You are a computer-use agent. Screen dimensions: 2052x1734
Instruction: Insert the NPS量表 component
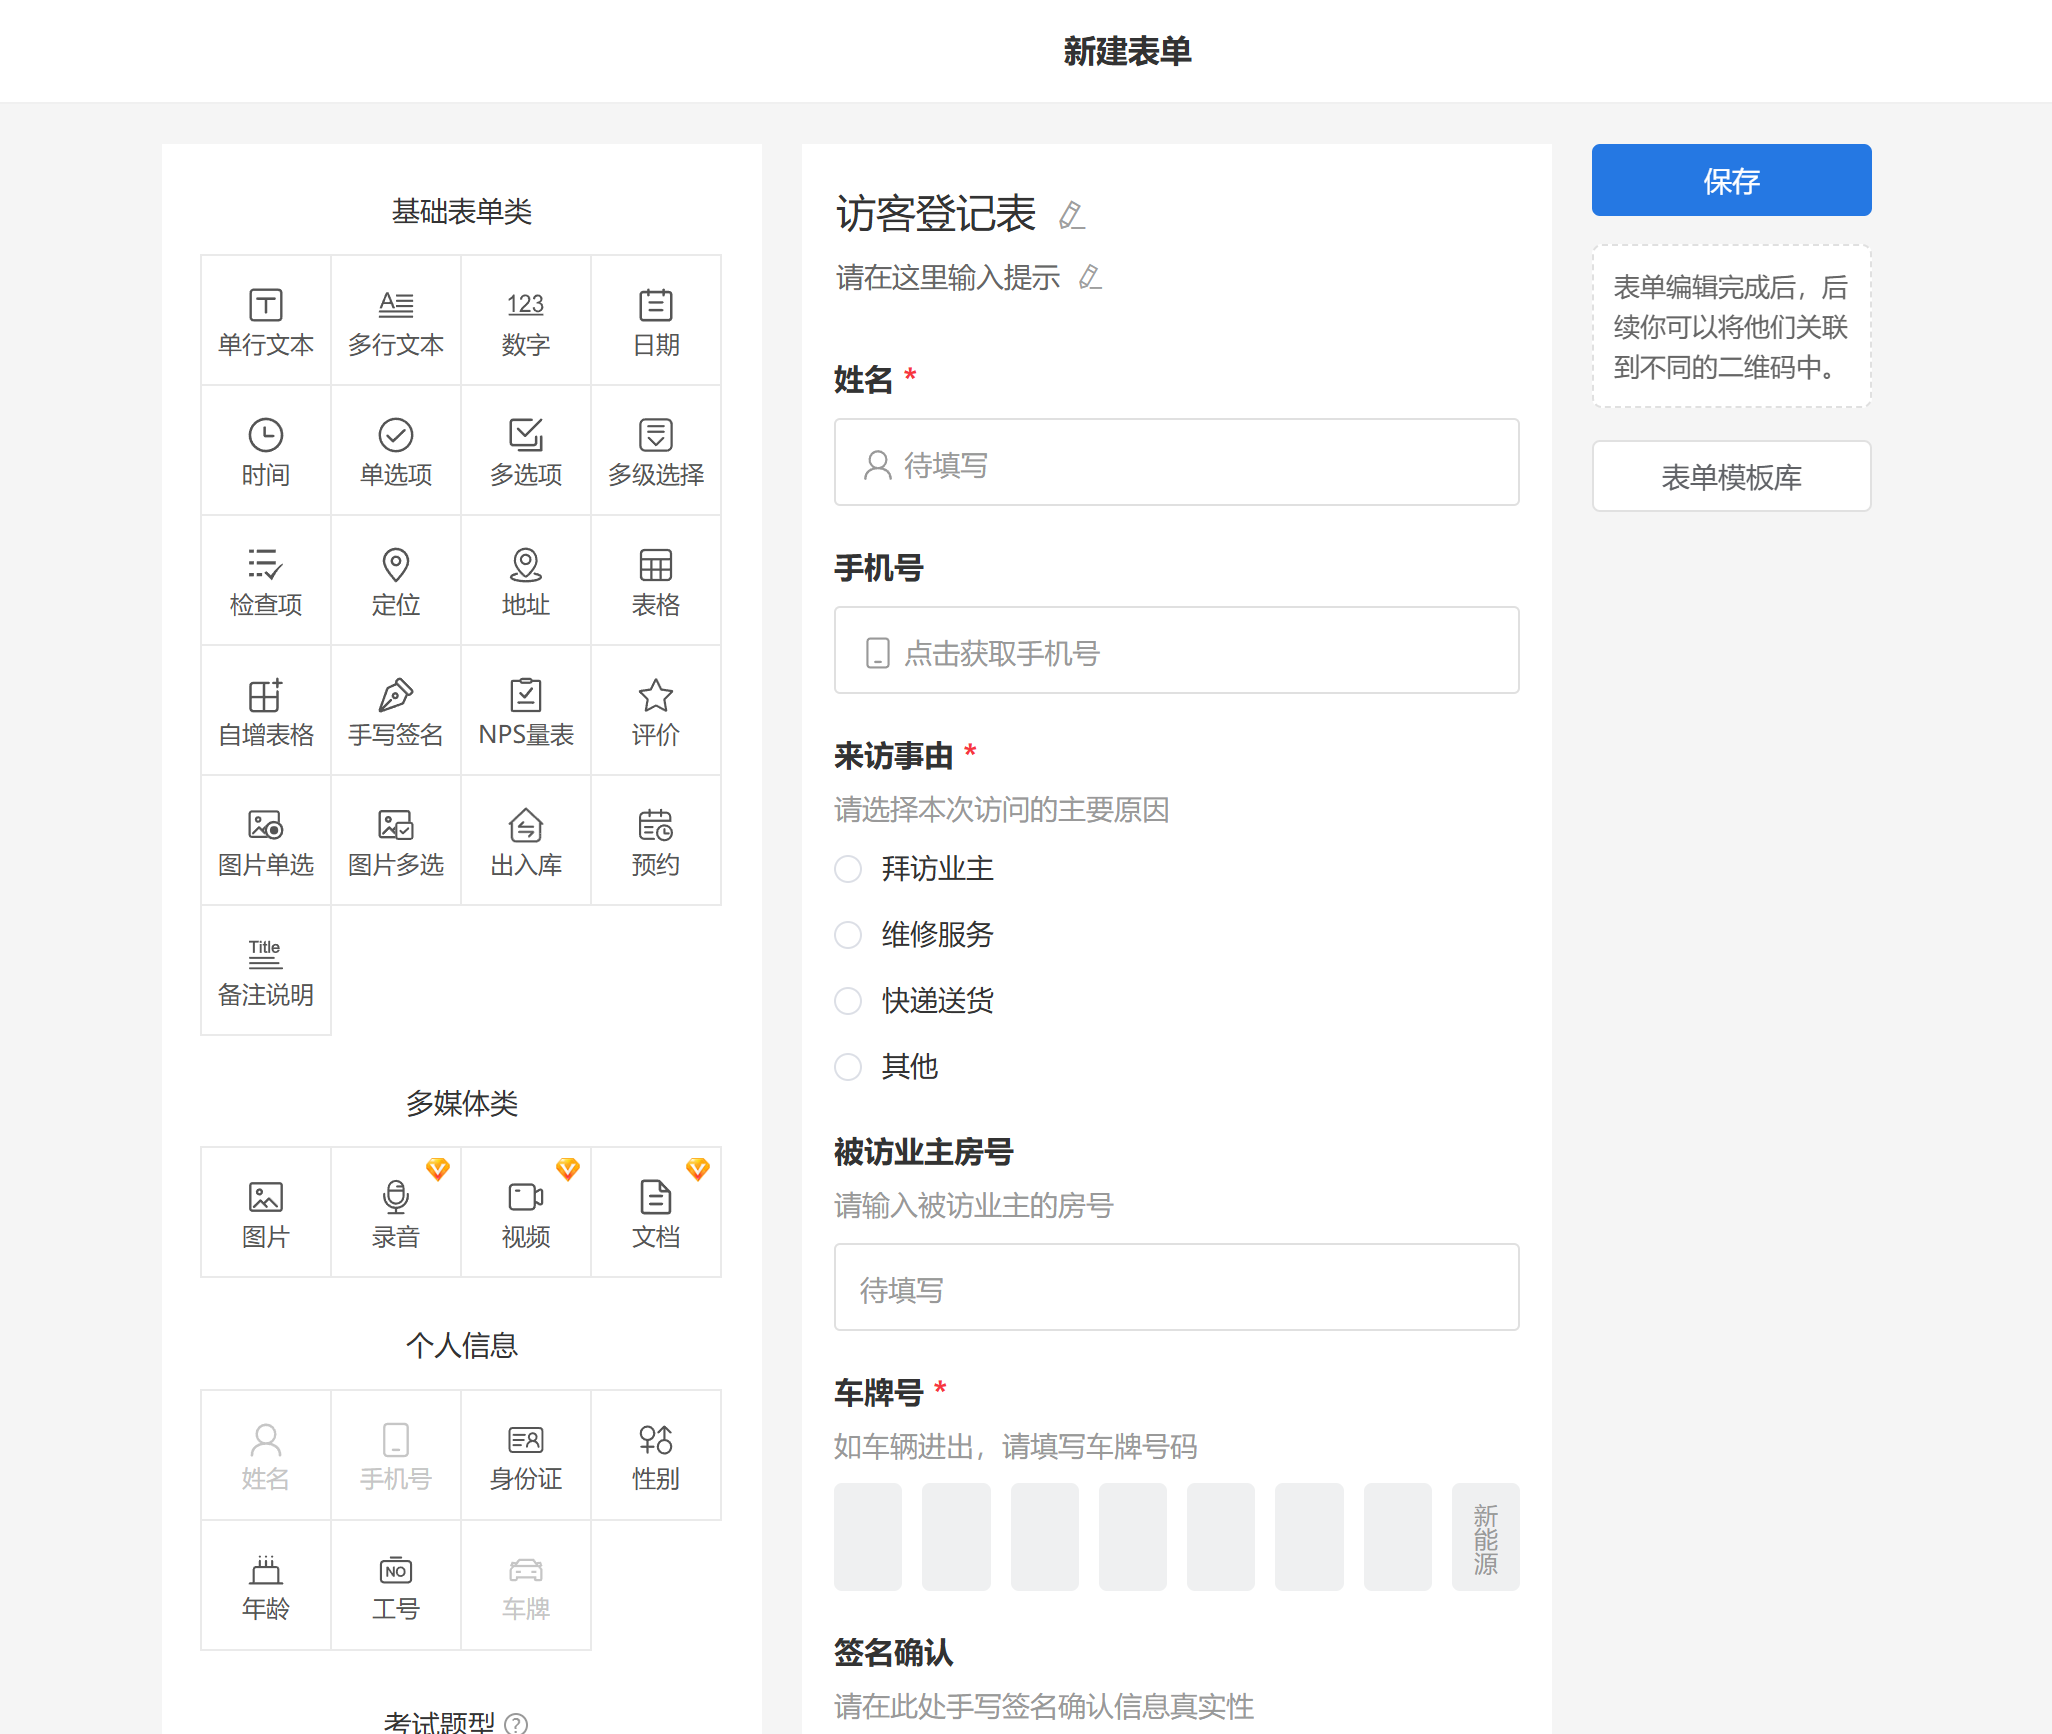point(526,711)
